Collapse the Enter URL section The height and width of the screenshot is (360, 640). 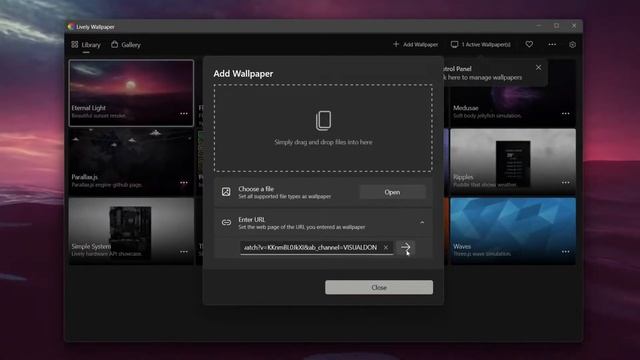[x=422, y=222]
